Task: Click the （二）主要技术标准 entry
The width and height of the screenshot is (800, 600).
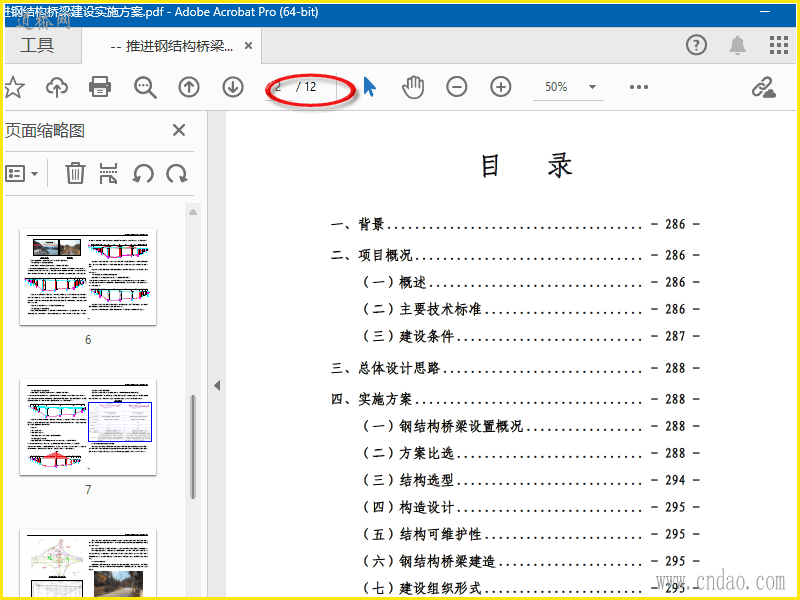Action: click(531, 309)
